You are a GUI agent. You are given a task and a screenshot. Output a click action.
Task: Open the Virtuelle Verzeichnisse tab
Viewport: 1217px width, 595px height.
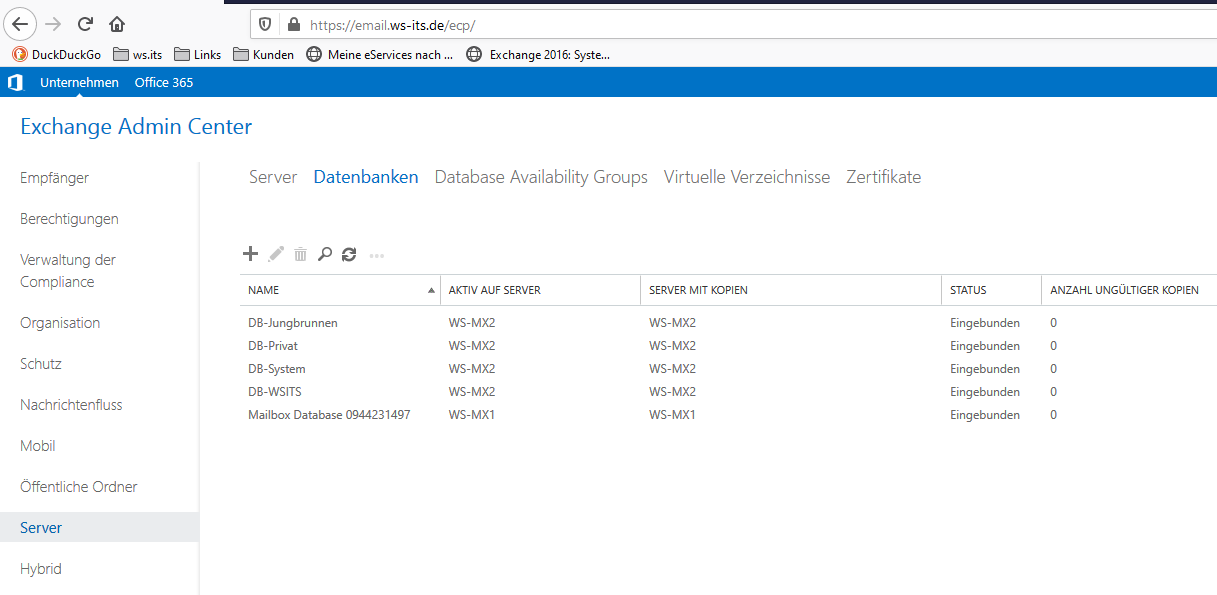(x=747, y=177)
